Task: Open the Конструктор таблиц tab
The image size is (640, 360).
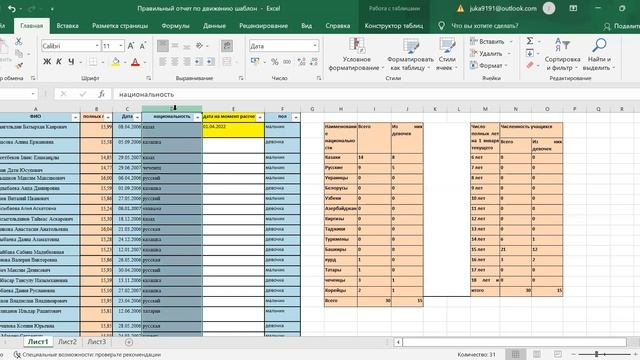Action: [393, 26]
